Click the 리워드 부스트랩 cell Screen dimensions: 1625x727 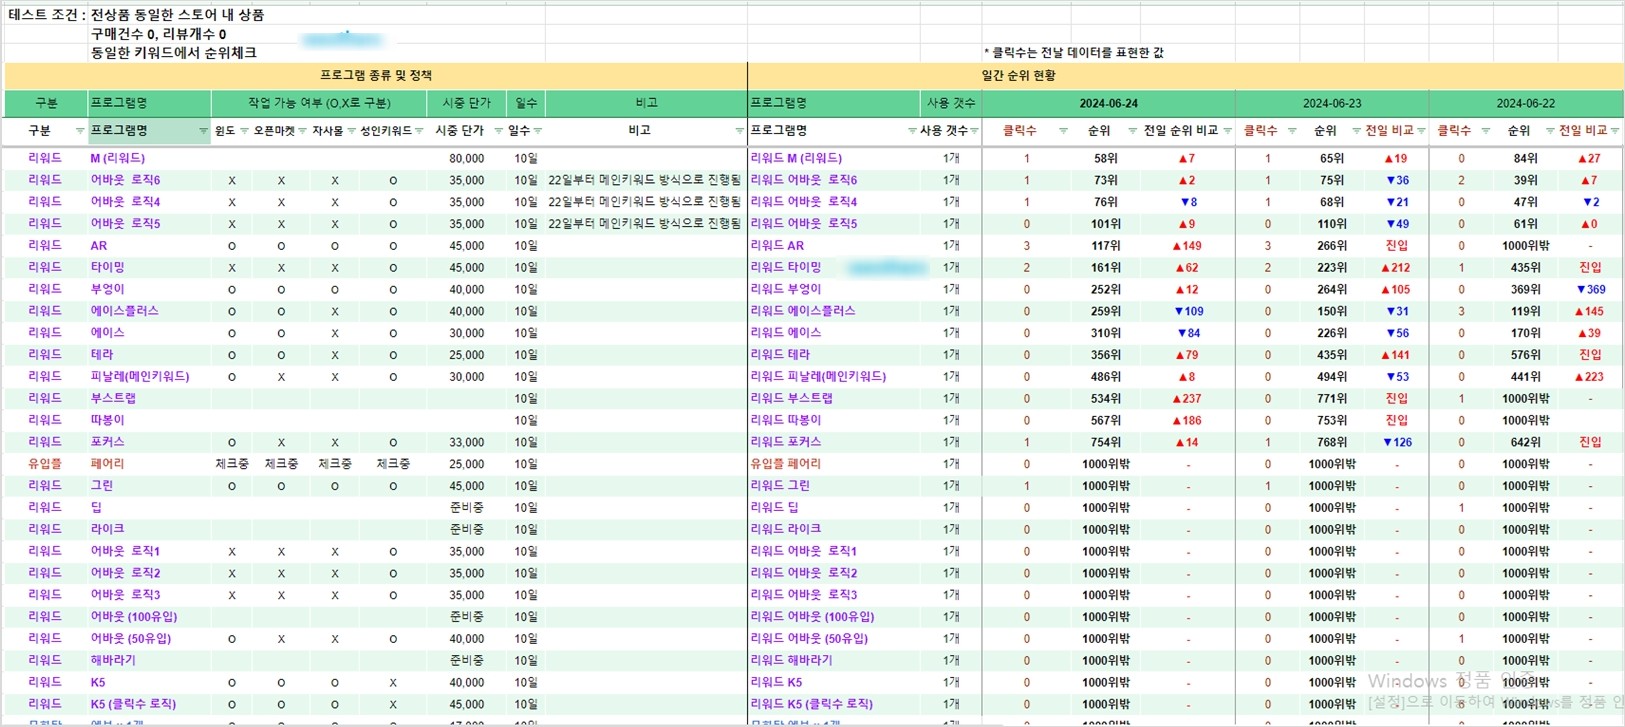792,399
